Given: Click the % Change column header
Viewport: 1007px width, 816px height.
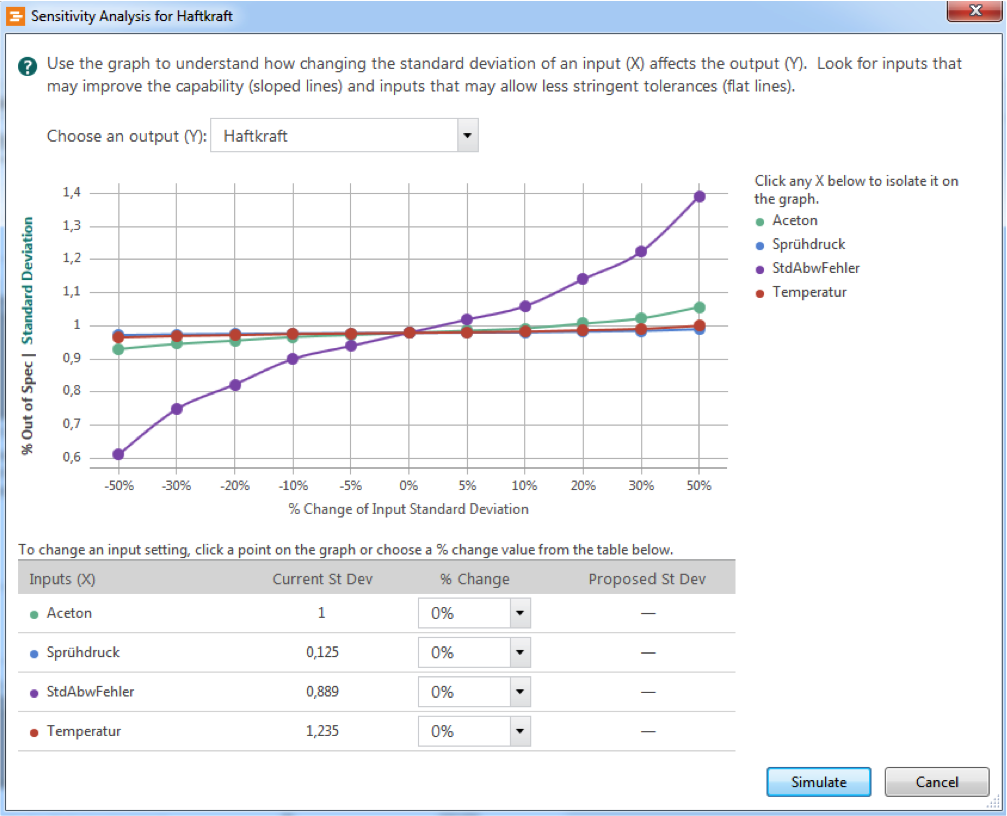Looking at the screenshot, I should click(475, 579).
